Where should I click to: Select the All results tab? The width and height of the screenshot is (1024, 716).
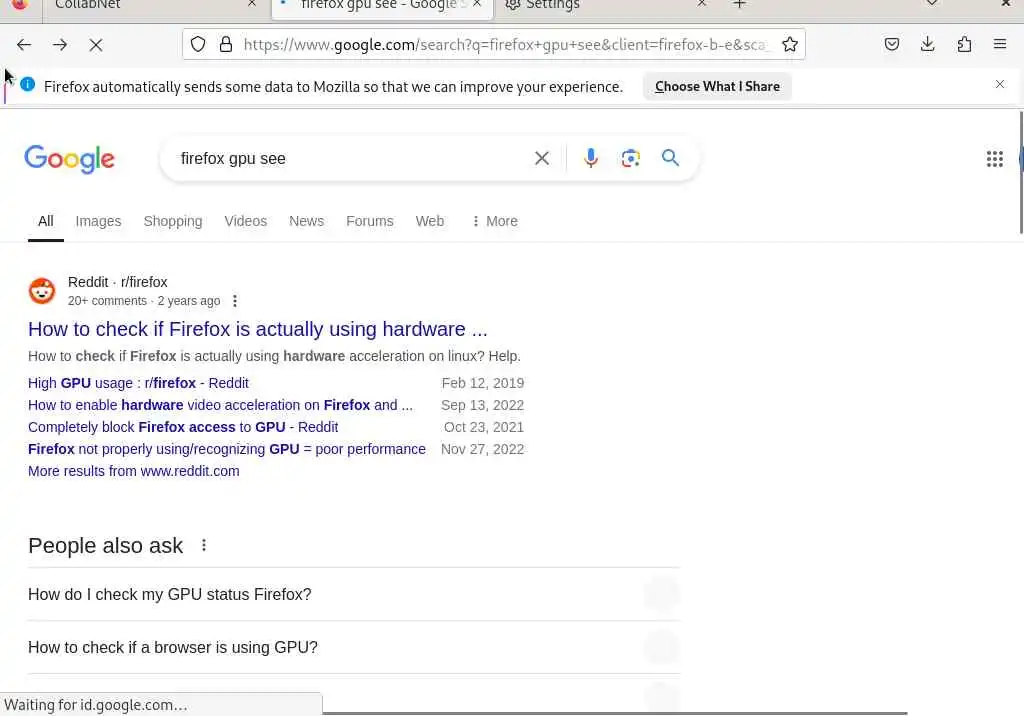tap(46, 221)
